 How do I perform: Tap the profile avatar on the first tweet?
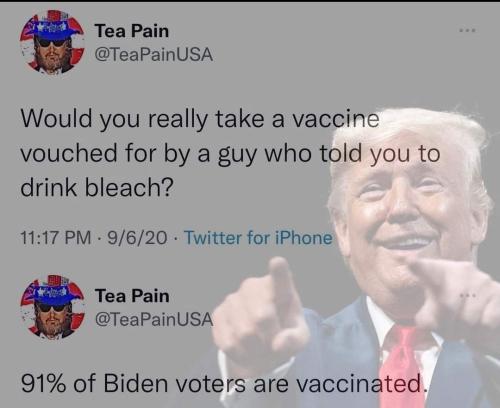[52, 42]
